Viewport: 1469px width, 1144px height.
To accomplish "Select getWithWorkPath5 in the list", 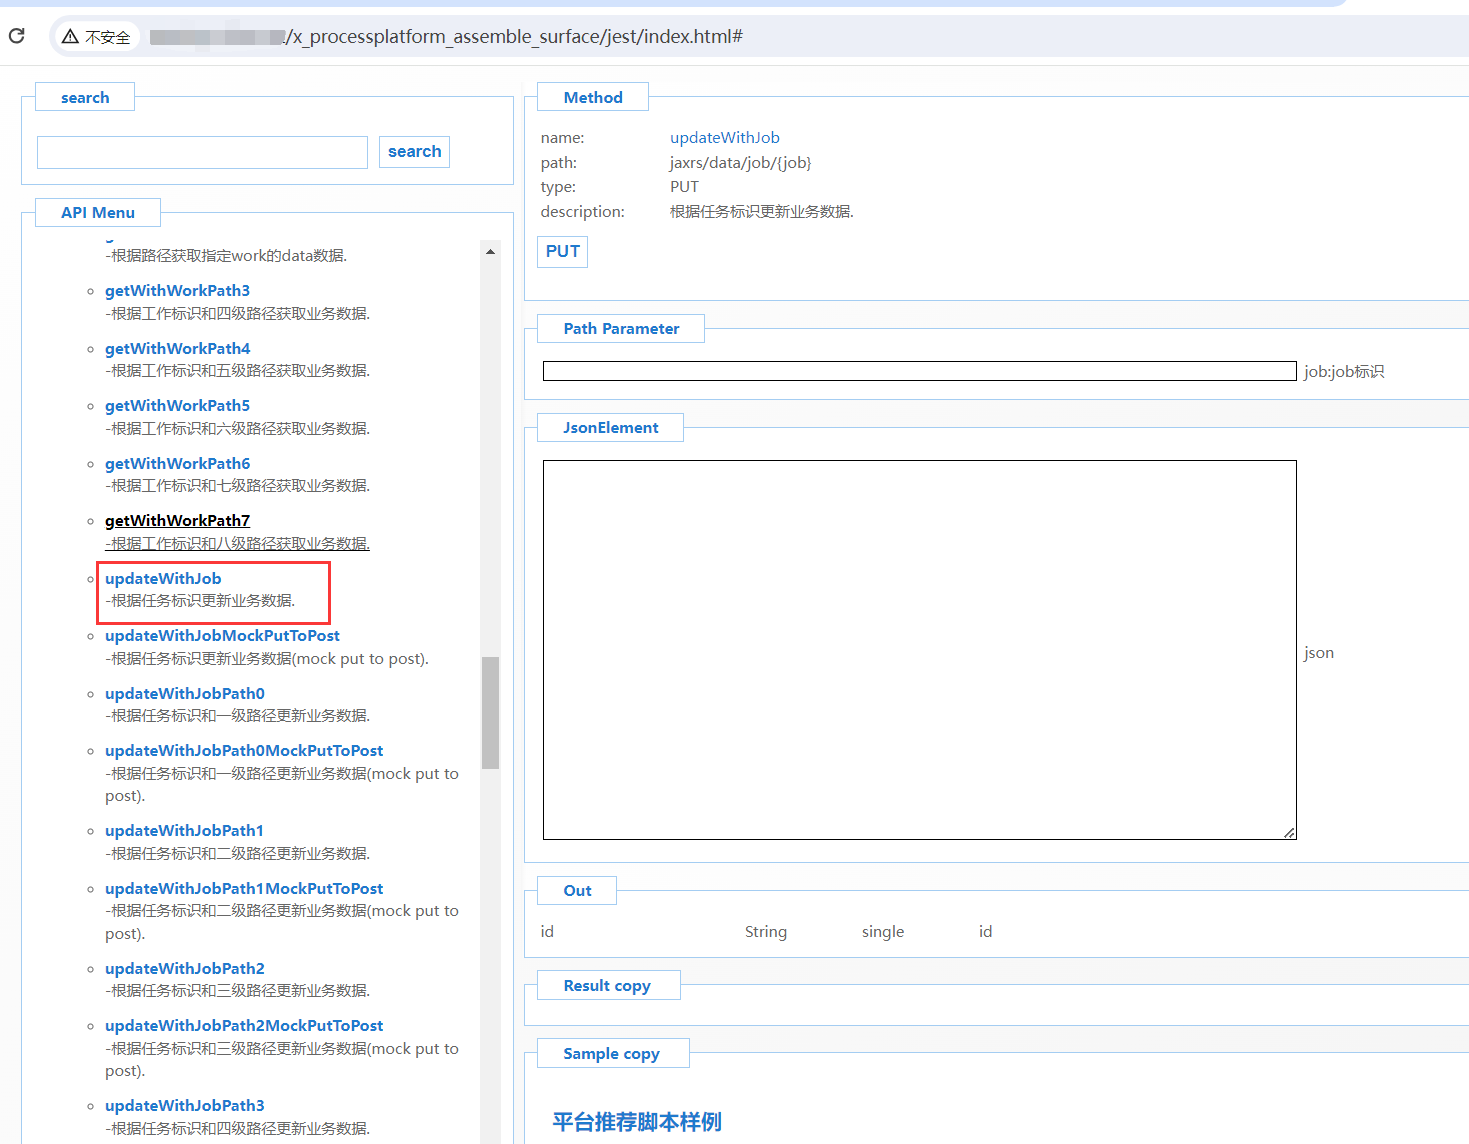I will (177, 406).
